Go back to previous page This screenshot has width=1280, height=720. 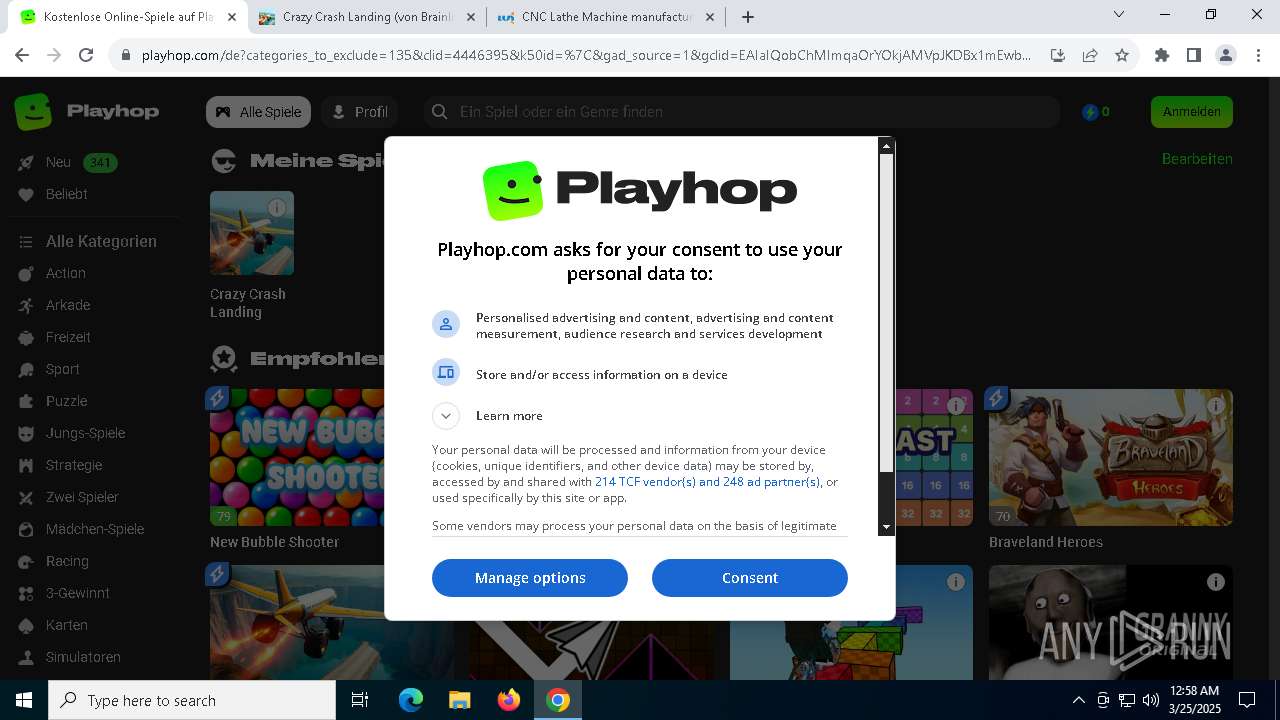[x=22, y=56]
